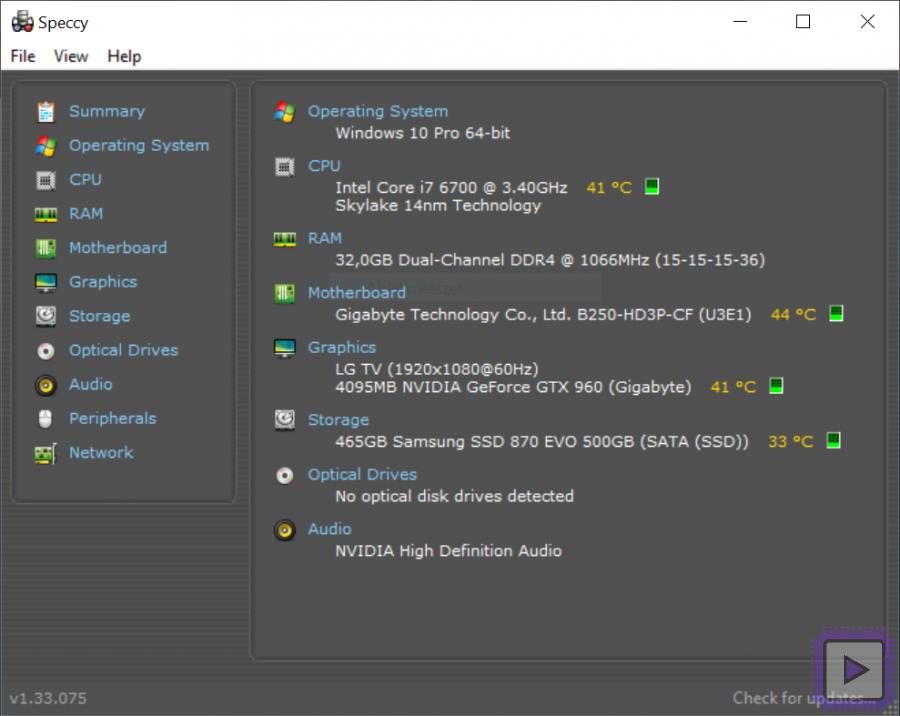The width and height of the screenshot is (900, 716).
Task: Click the Audio speaker icon in sidebar
Action: click(x=46, y=385)
